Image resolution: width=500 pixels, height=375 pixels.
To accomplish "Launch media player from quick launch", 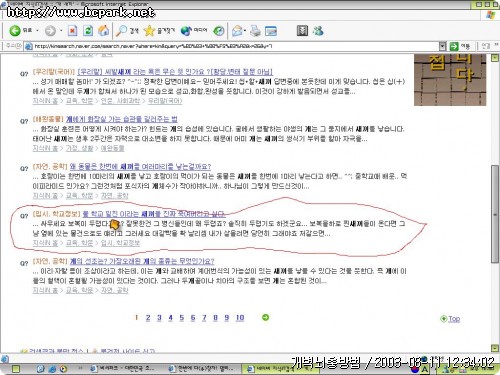I will pos(63,369).
